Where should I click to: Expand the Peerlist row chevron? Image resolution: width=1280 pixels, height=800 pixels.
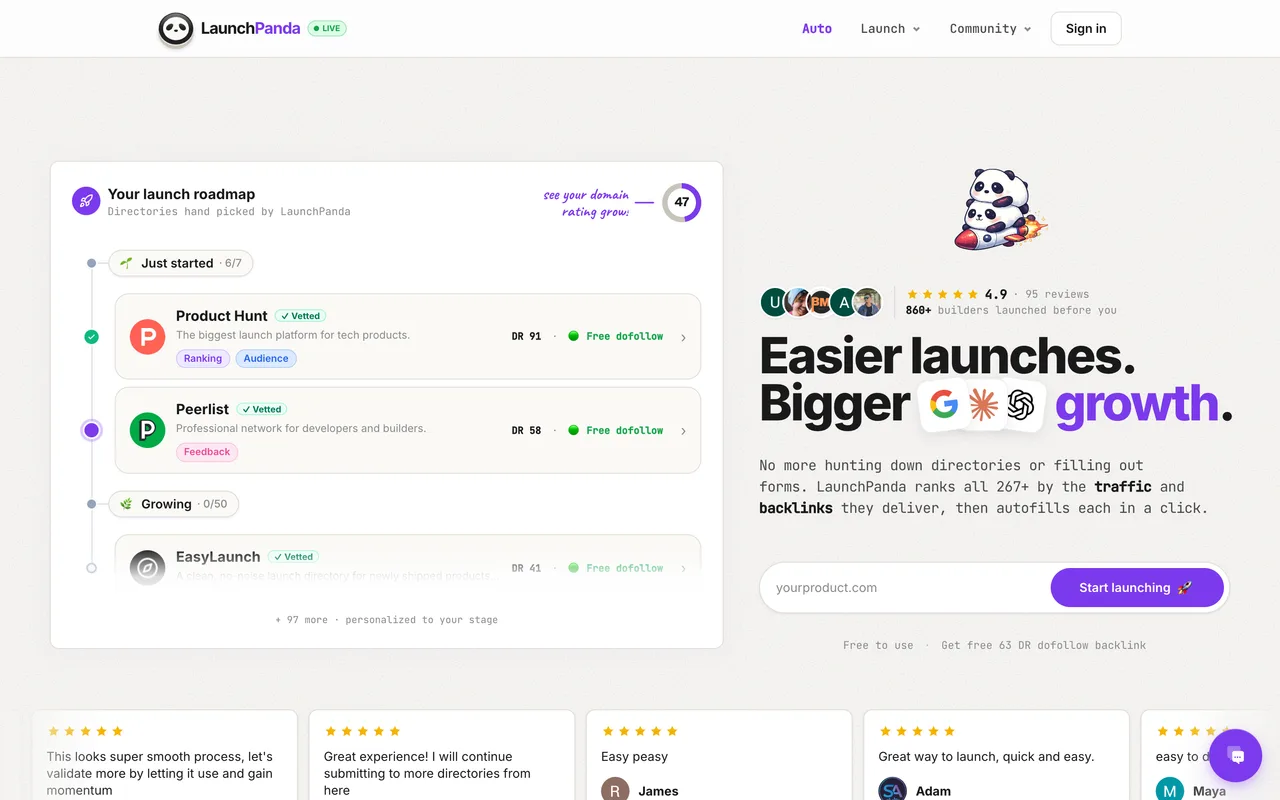pos(683,431)
